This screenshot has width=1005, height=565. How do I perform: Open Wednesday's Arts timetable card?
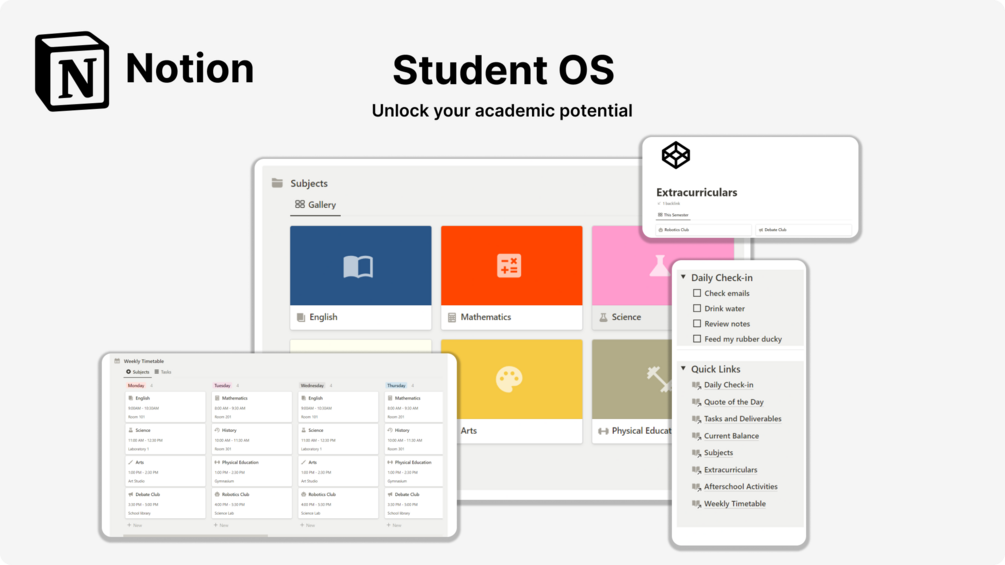click(x=338, y=471)
